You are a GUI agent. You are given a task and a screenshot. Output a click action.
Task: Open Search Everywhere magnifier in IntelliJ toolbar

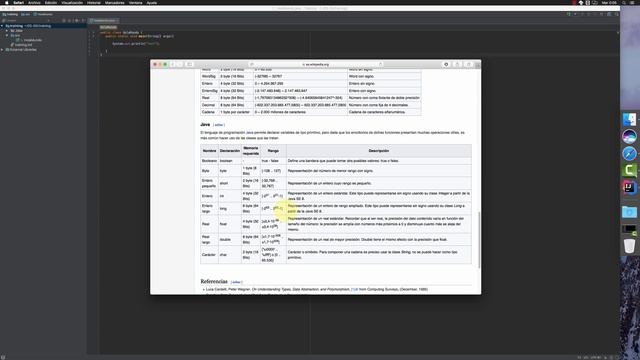pyautogui.click(x=617, y=14)
